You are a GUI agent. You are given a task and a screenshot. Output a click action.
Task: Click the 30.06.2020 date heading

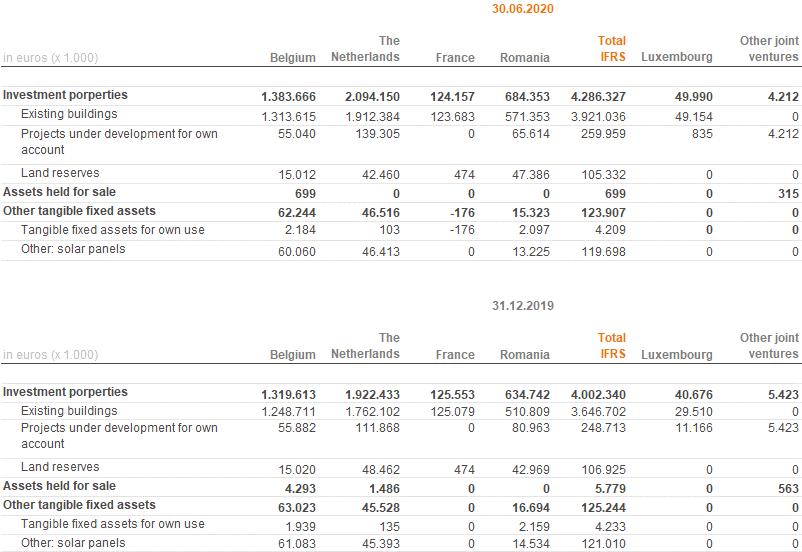pos(522,9)
